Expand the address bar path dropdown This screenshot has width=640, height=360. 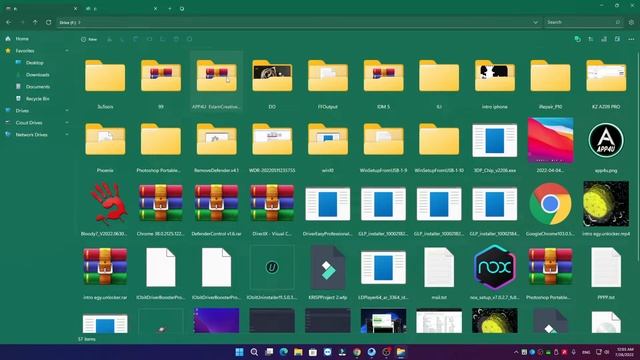tap(535, 22)
